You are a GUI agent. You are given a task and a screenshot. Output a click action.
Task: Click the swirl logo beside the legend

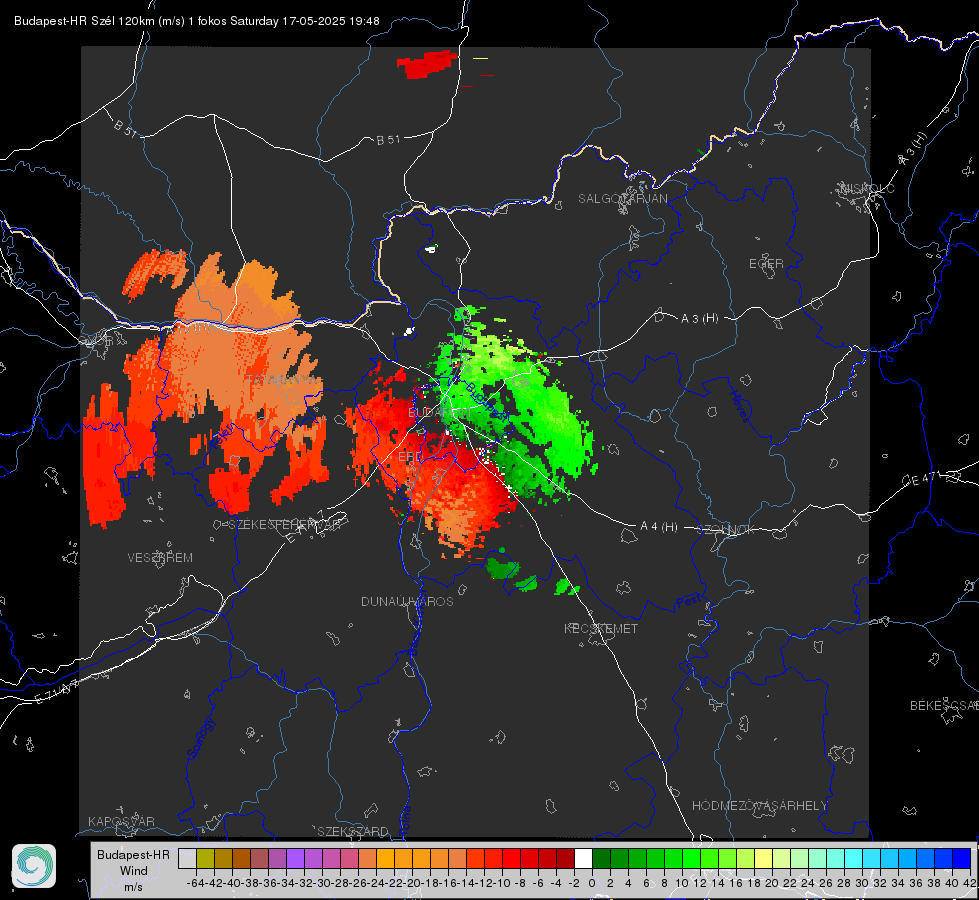click(34, 866)
